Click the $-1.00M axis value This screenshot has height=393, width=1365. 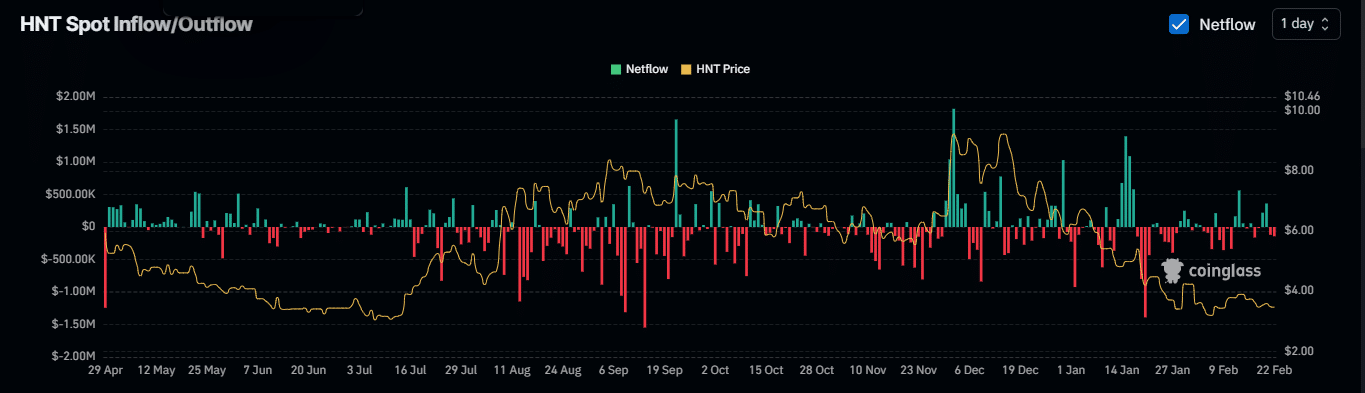(x=75, y=291)
